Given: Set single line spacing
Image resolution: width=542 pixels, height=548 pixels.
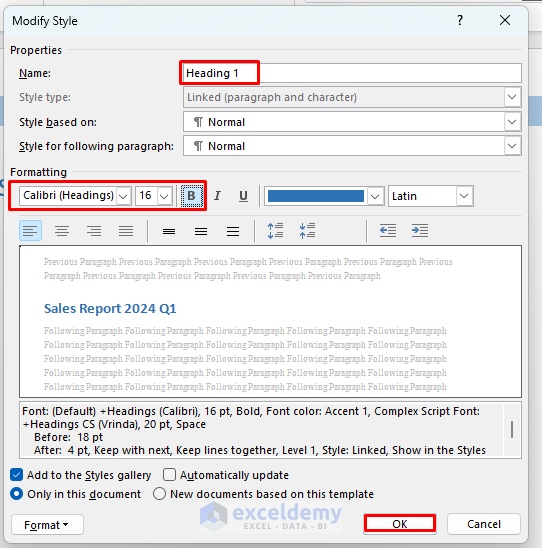Looking at the screenshot, I should click(x=169, y=231).
